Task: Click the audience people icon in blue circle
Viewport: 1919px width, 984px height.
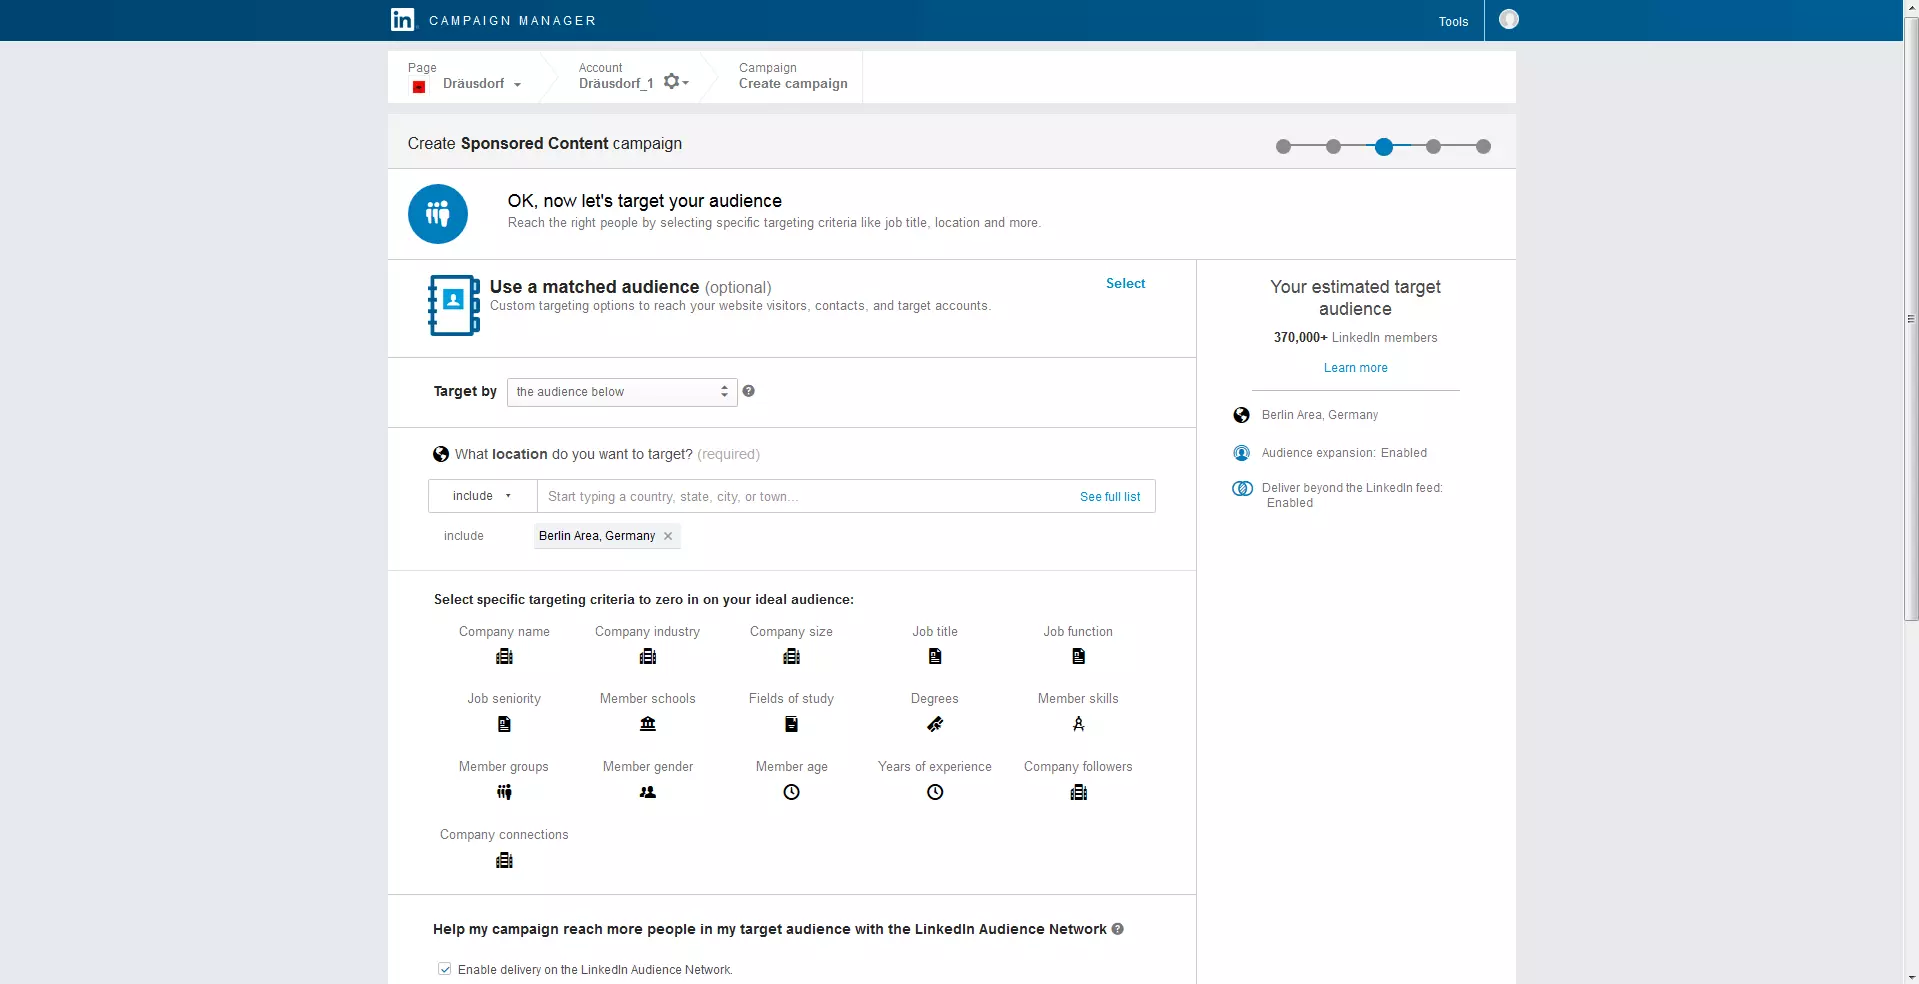Action: [438, 214]
